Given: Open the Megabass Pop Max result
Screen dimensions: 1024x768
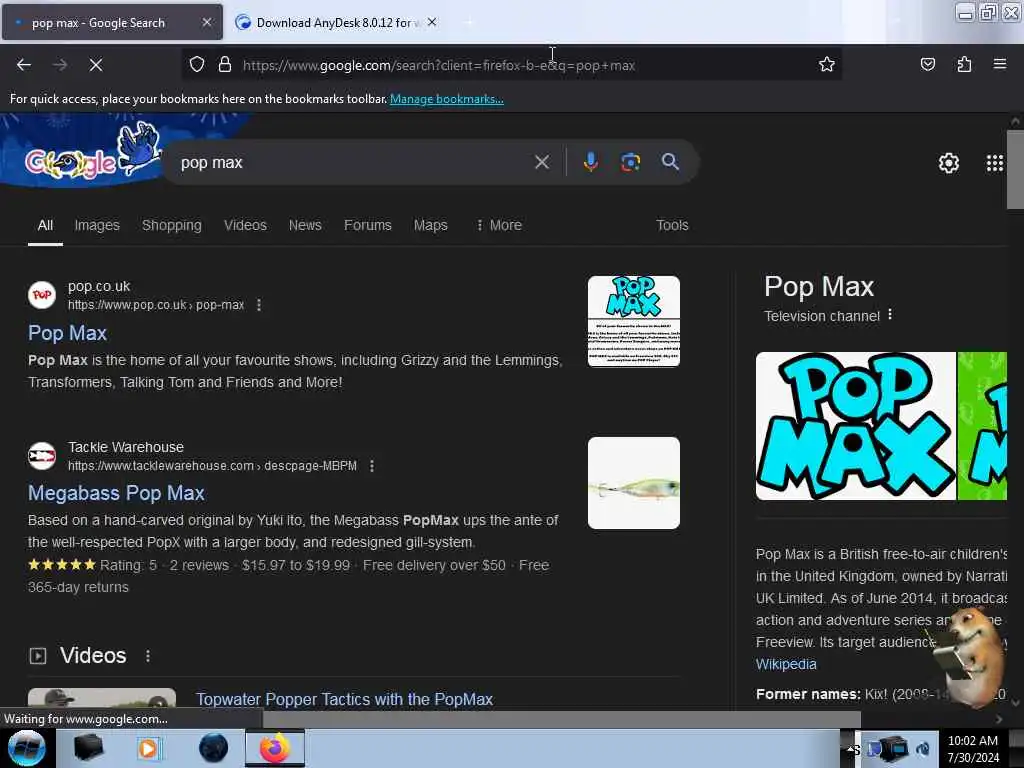Looking at the screenshot, I should click(x=116, y=493).
